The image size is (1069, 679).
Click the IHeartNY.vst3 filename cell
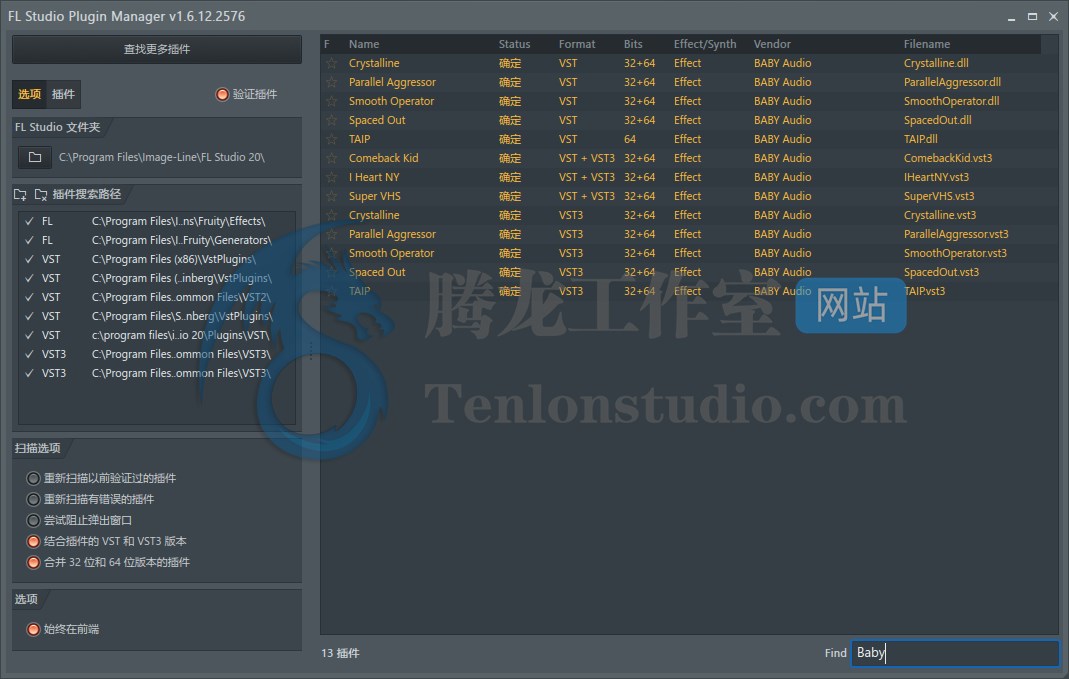(x=936, y=178)
